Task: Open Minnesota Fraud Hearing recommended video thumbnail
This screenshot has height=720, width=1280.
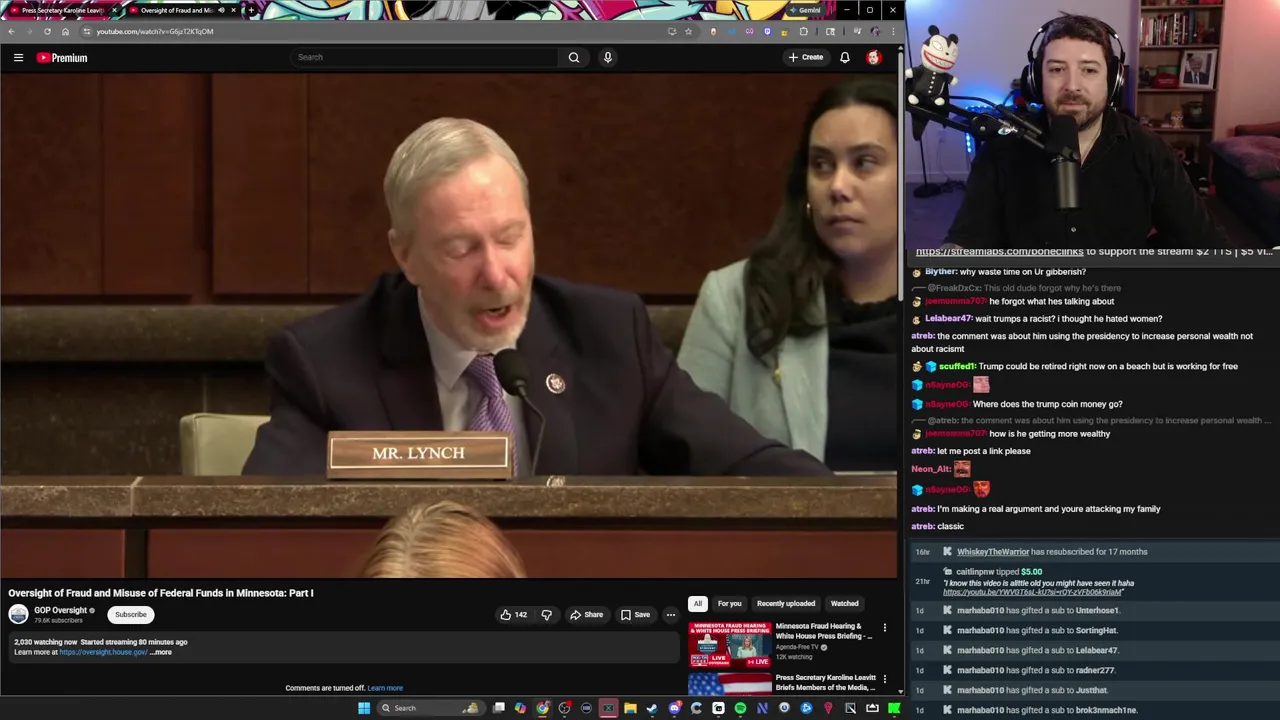Action: tap(729, 643)
